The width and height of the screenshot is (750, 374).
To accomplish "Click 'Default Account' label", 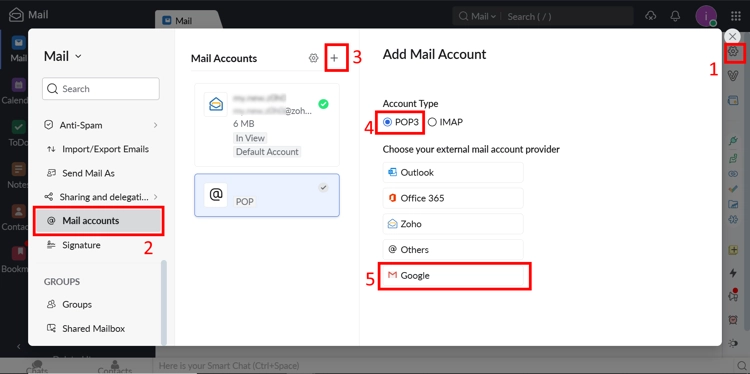I will coord(267,152).
